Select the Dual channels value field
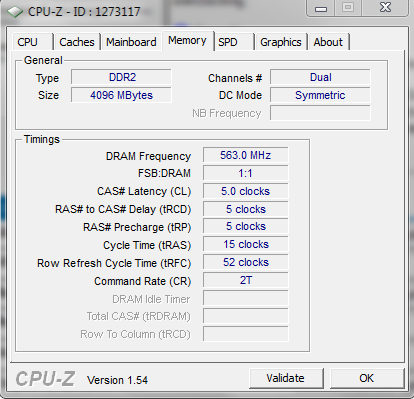414x399 pixels. point(320,77)
